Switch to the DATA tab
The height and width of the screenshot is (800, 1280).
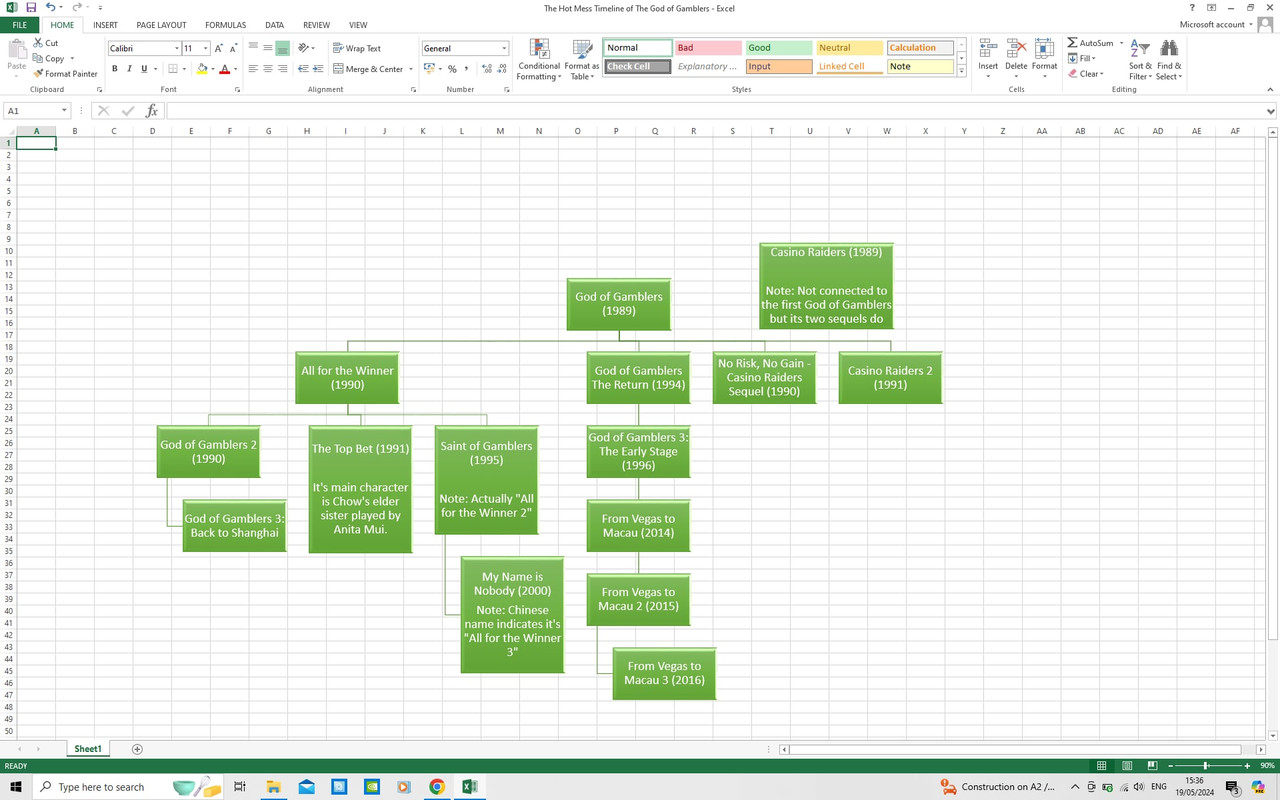pyautogui.click(x=274, y=25)
